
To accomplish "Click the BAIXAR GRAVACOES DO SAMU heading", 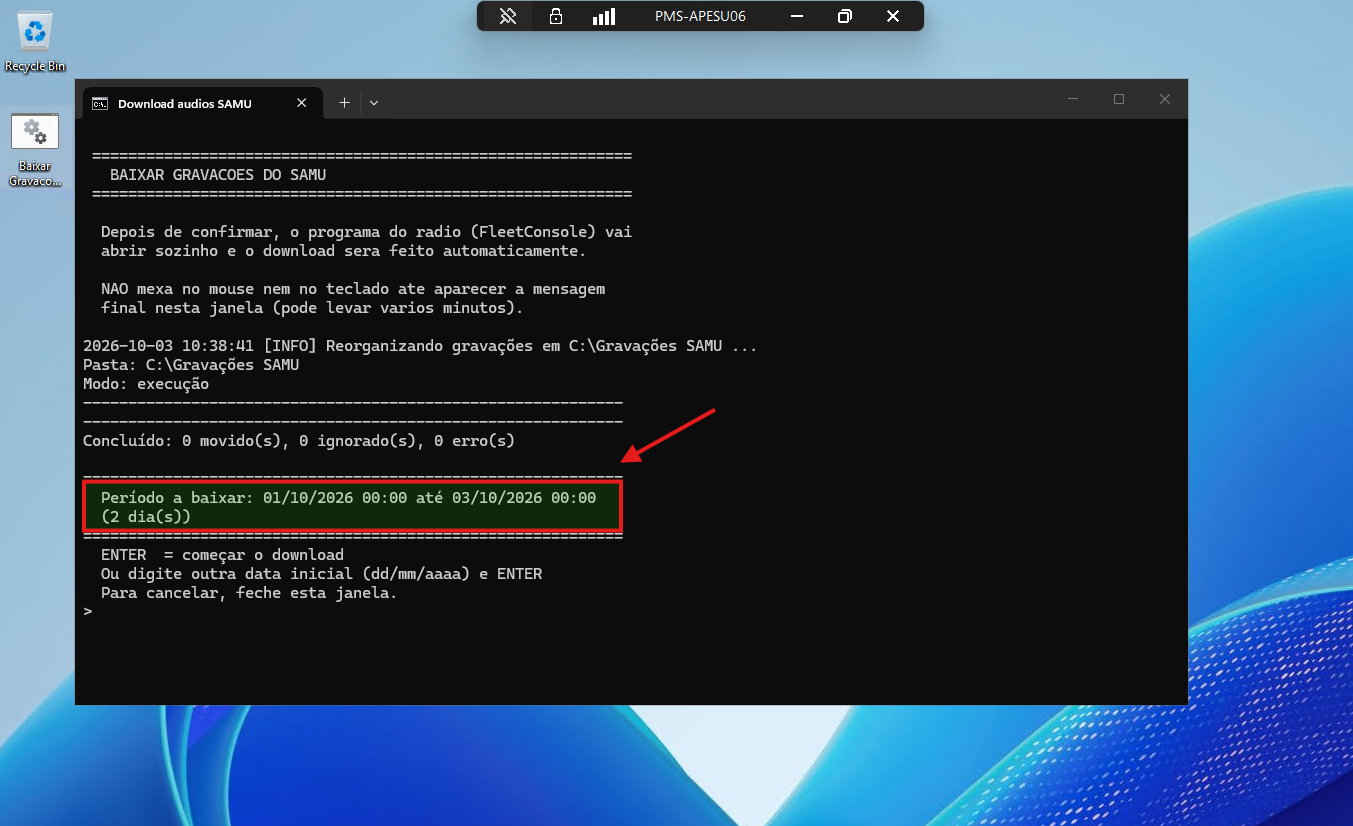I will 218,175.
